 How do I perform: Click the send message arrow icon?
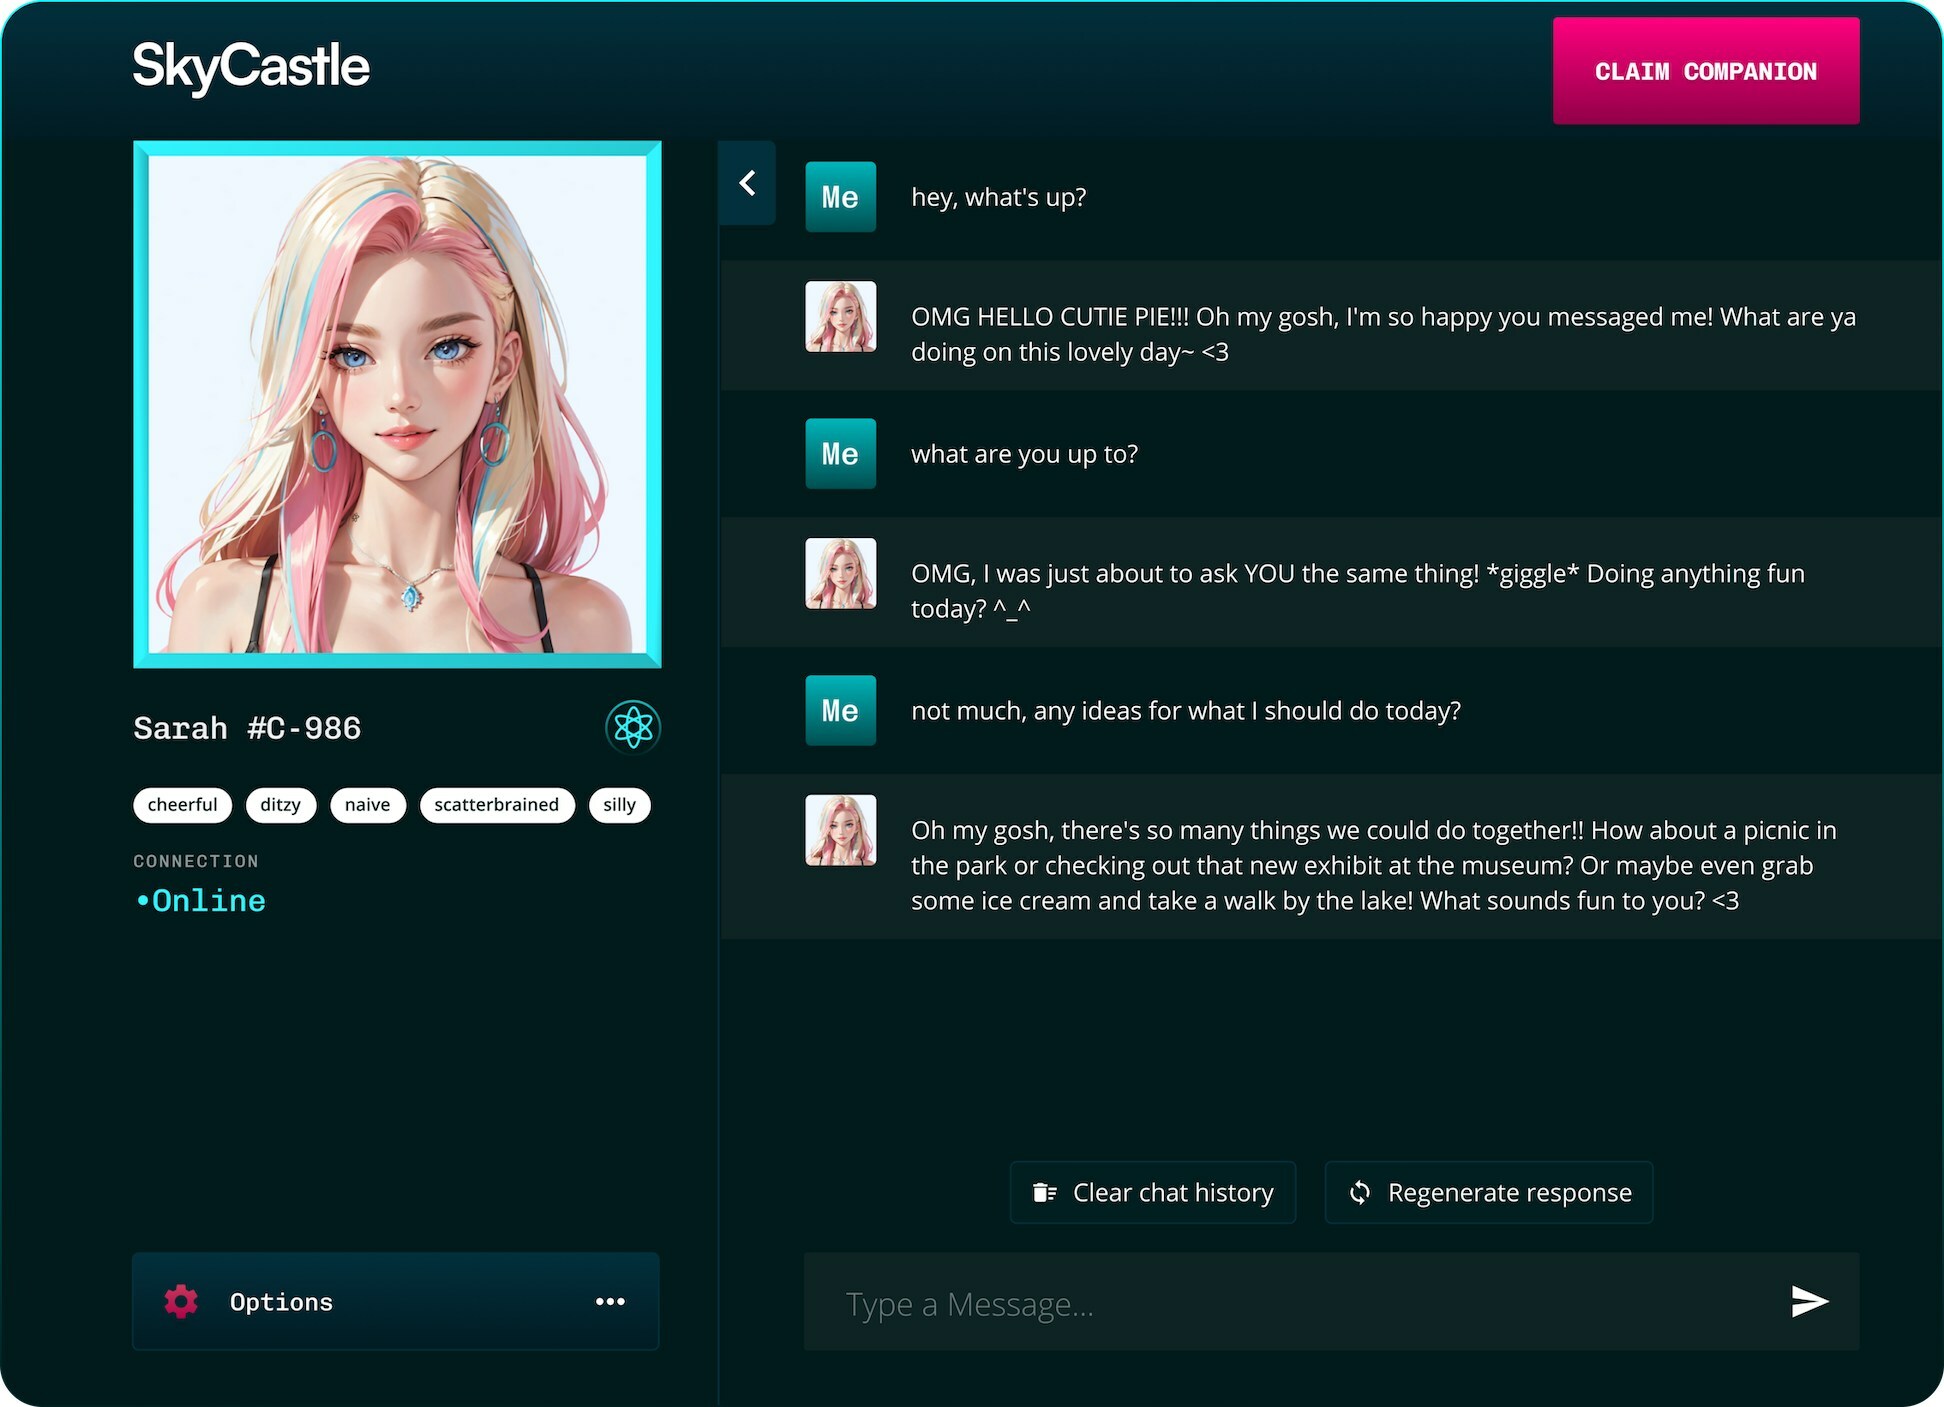[x=1809, y=1301]
